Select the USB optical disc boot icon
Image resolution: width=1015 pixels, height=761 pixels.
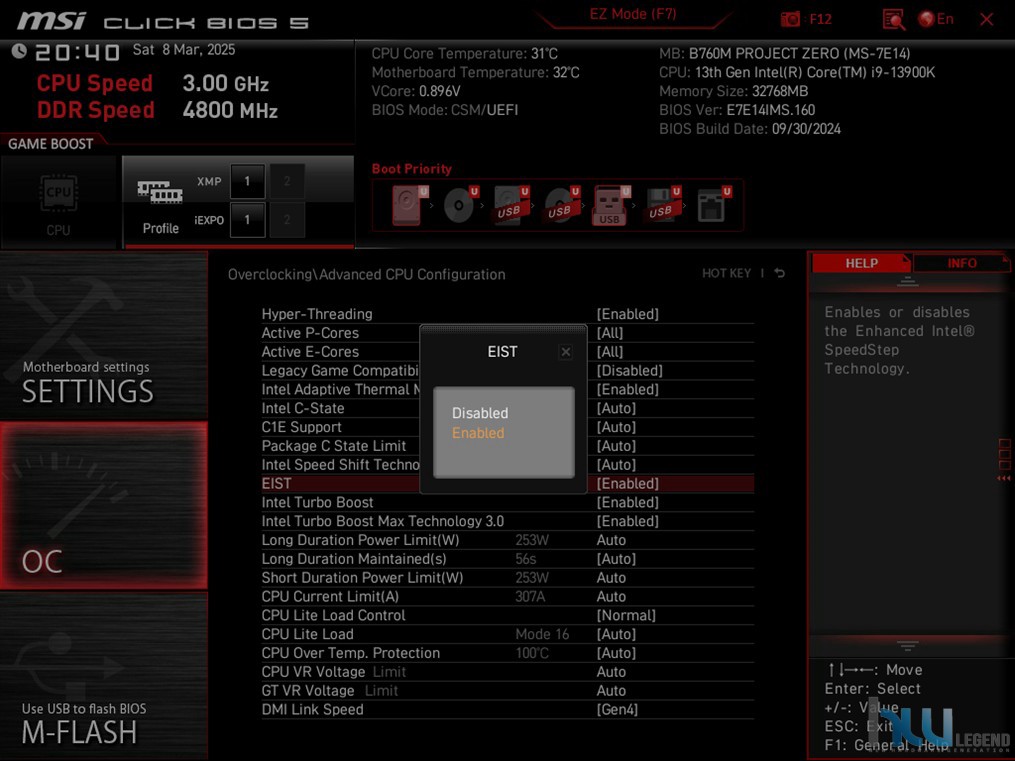pyautogui.click(x=561, y=205)
